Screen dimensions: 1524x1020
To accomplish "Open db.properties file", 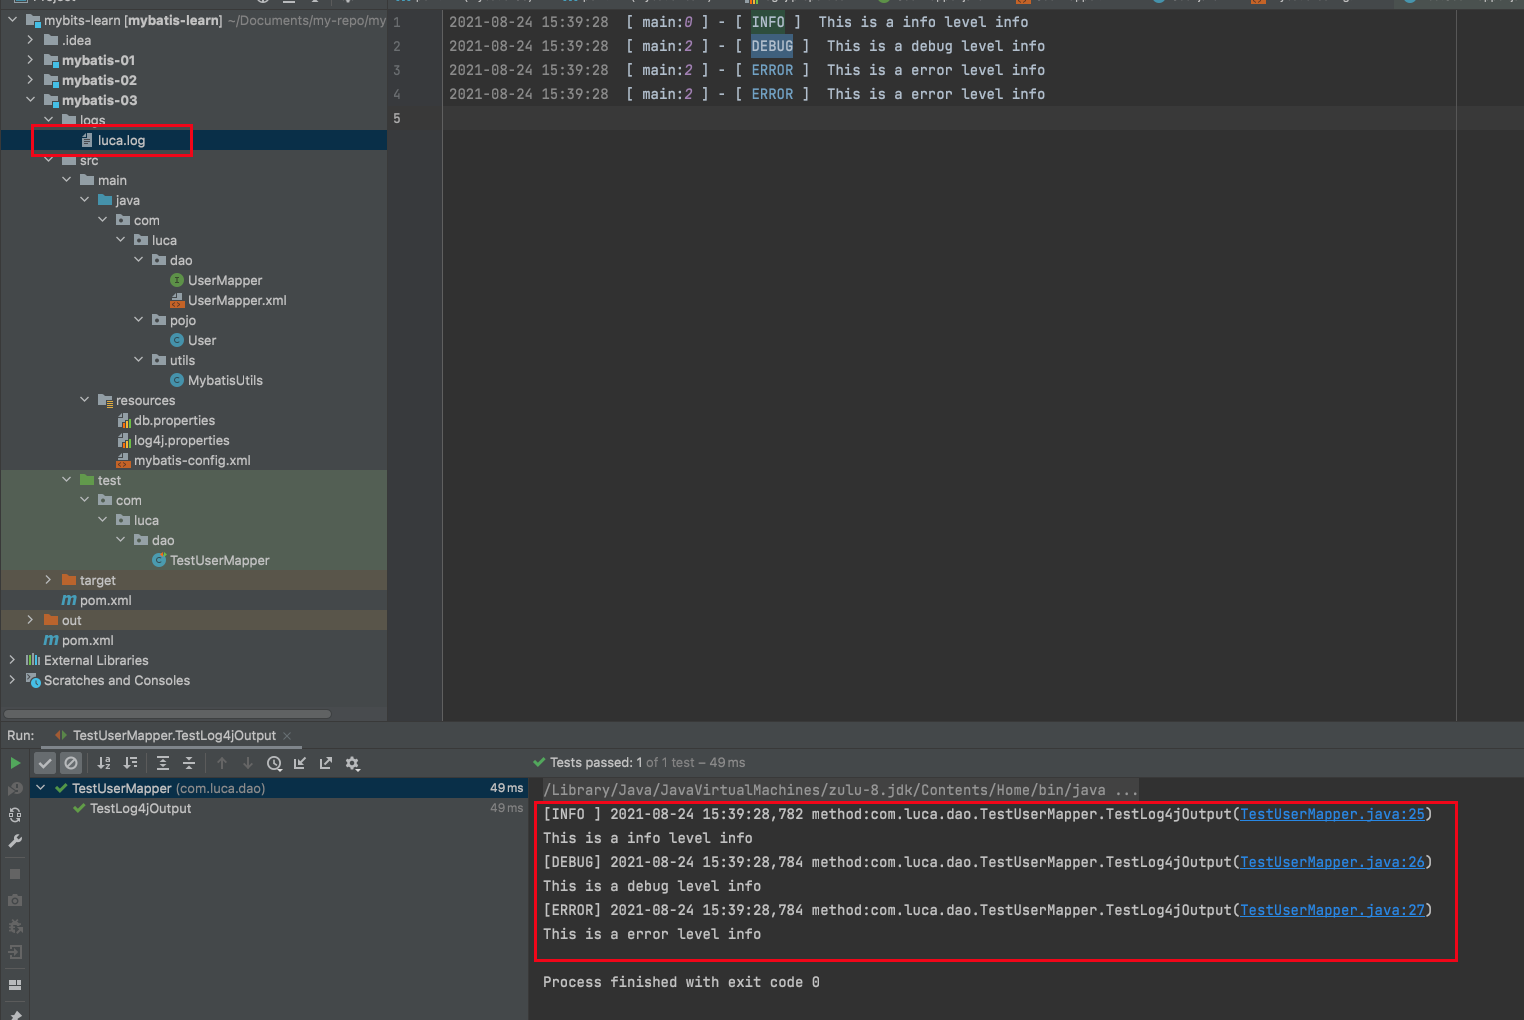I will pyautogui.click(x=174, y=420).
